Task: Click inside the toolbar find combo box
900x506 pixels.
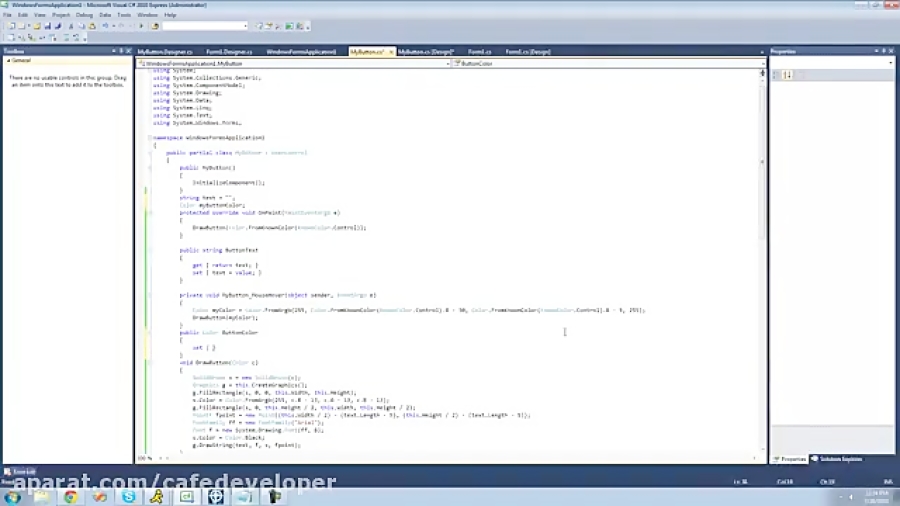Action: coord(203,26)
